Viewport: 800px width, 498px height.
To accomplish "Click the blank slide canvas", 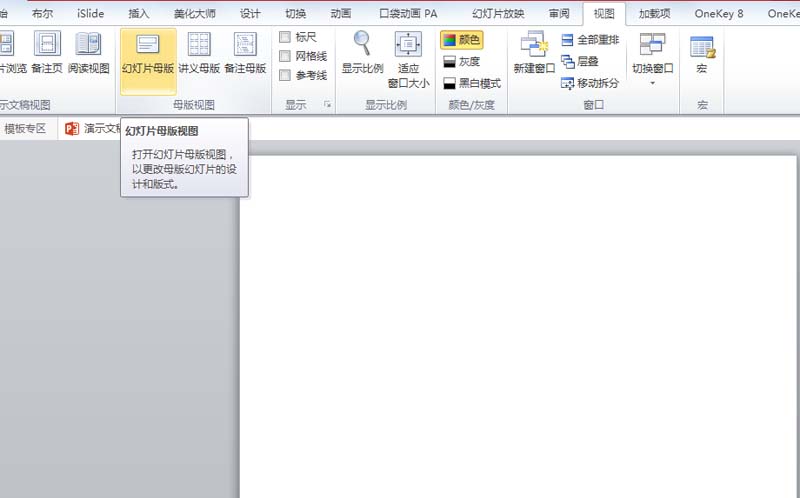I will [518, 327].
